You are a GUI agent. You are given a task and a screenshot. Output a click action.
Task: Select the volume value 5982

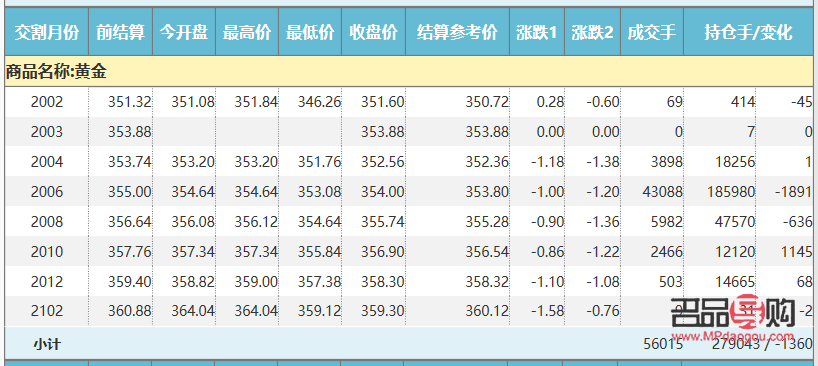[x=666, y=222]
